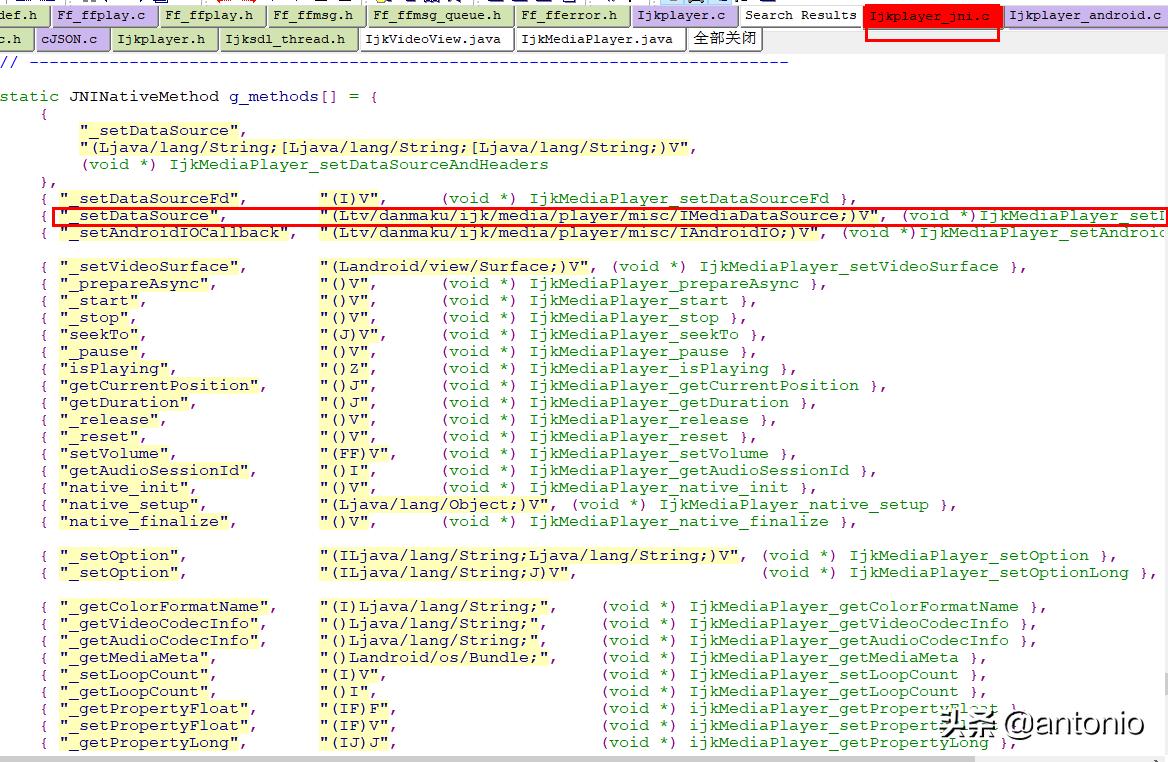Switch to Ijkplayer_android.c tab
The height and width of the screenshot is (762, 1168).
click(1085, 16)
